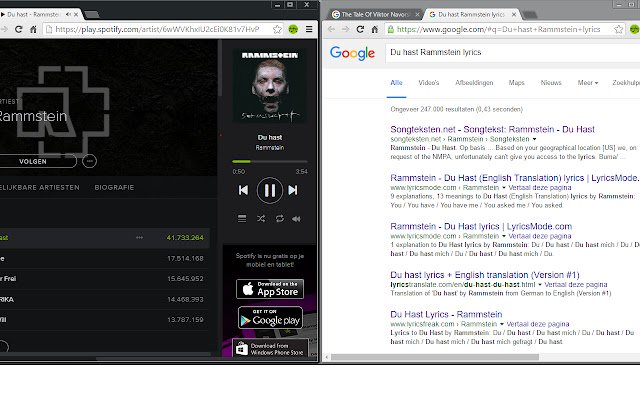
Task: Open Du Hast English Translation LyricsMode result
Action: tap(515, 178)
